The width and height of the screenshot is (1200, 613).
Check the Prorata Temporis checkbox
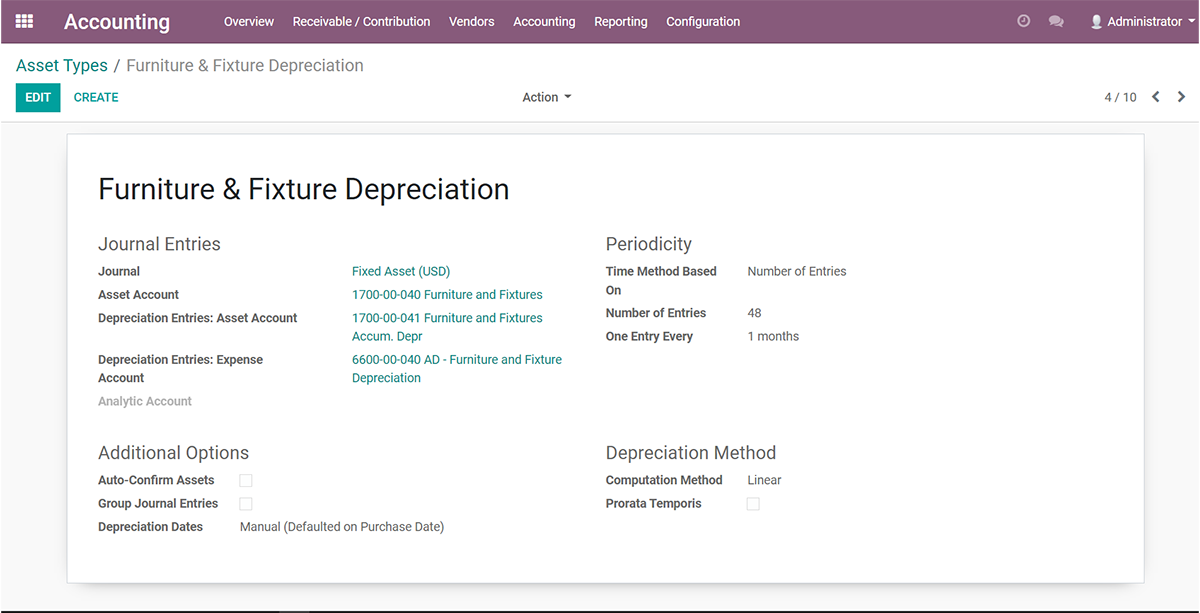pos(753,504)
